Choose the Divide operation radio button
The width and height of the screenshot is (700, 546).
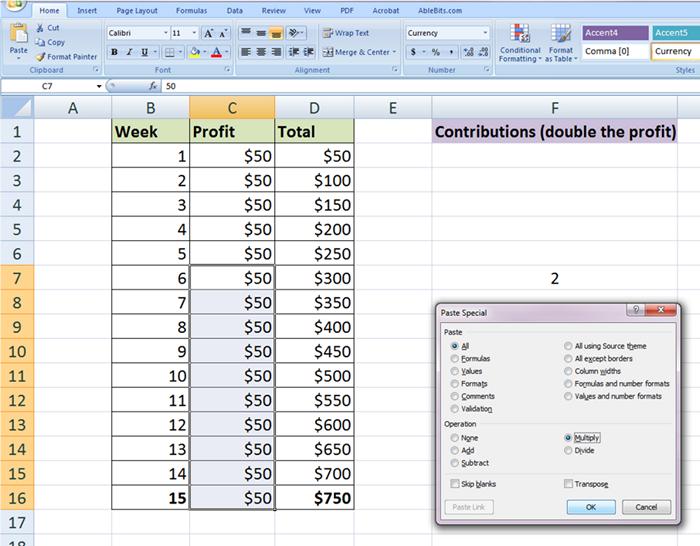click(569, 450)
